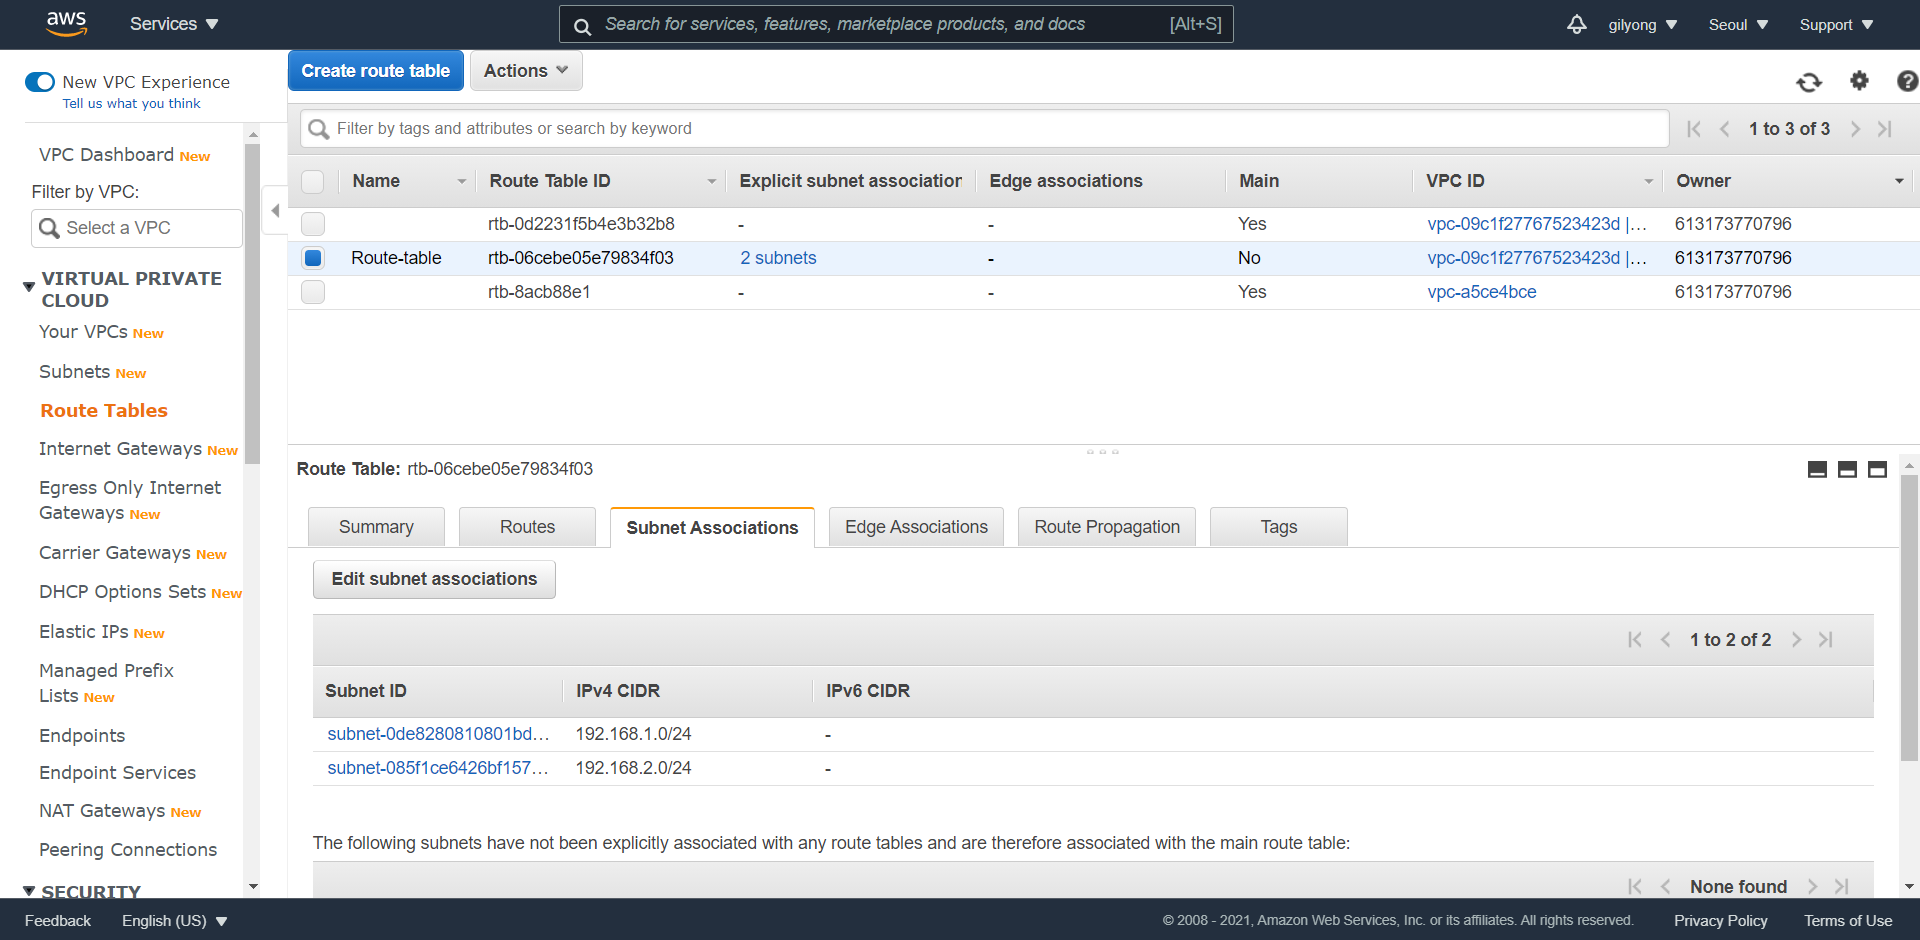Switch to the Routes tab
Screen dimensions: 1920x940
[x=527, y=527]
